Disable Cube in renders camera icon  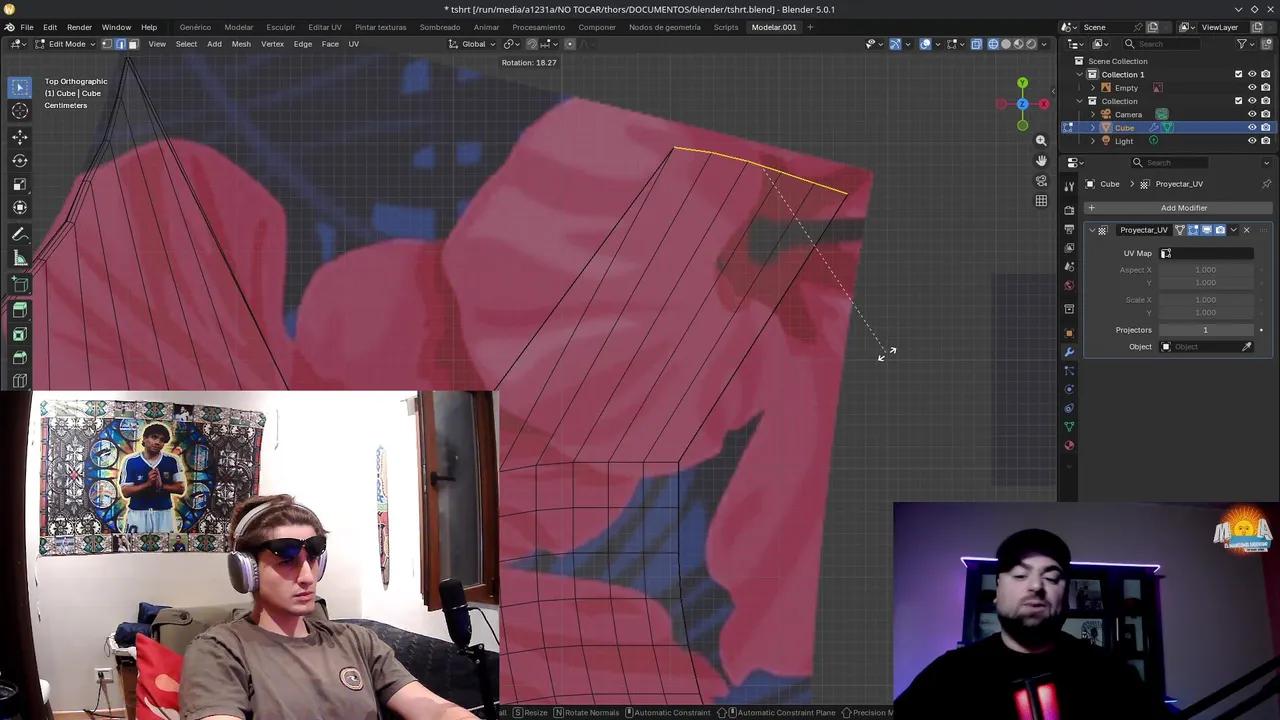click(x=1265, y=128)
